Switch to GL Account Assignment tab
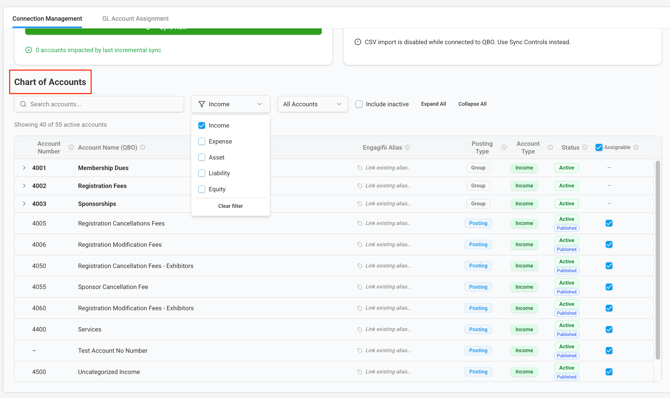 [135, 18]
